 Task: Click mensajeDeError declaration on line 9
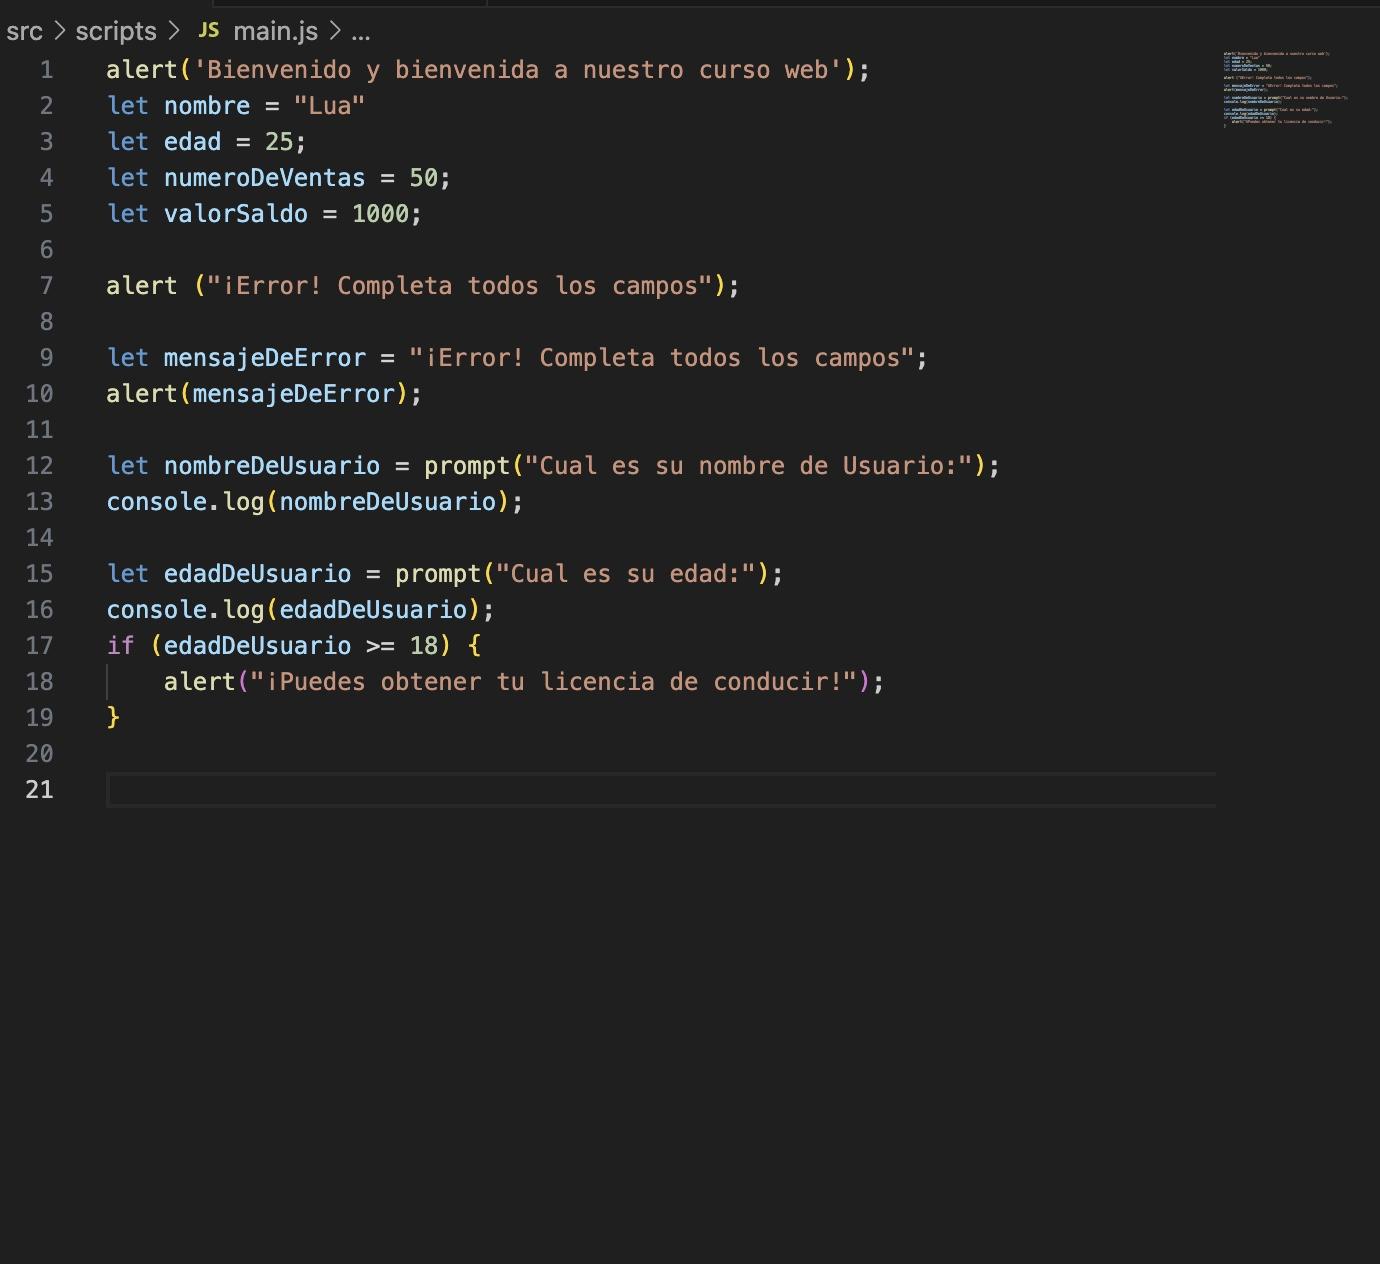tap(265, 358)
